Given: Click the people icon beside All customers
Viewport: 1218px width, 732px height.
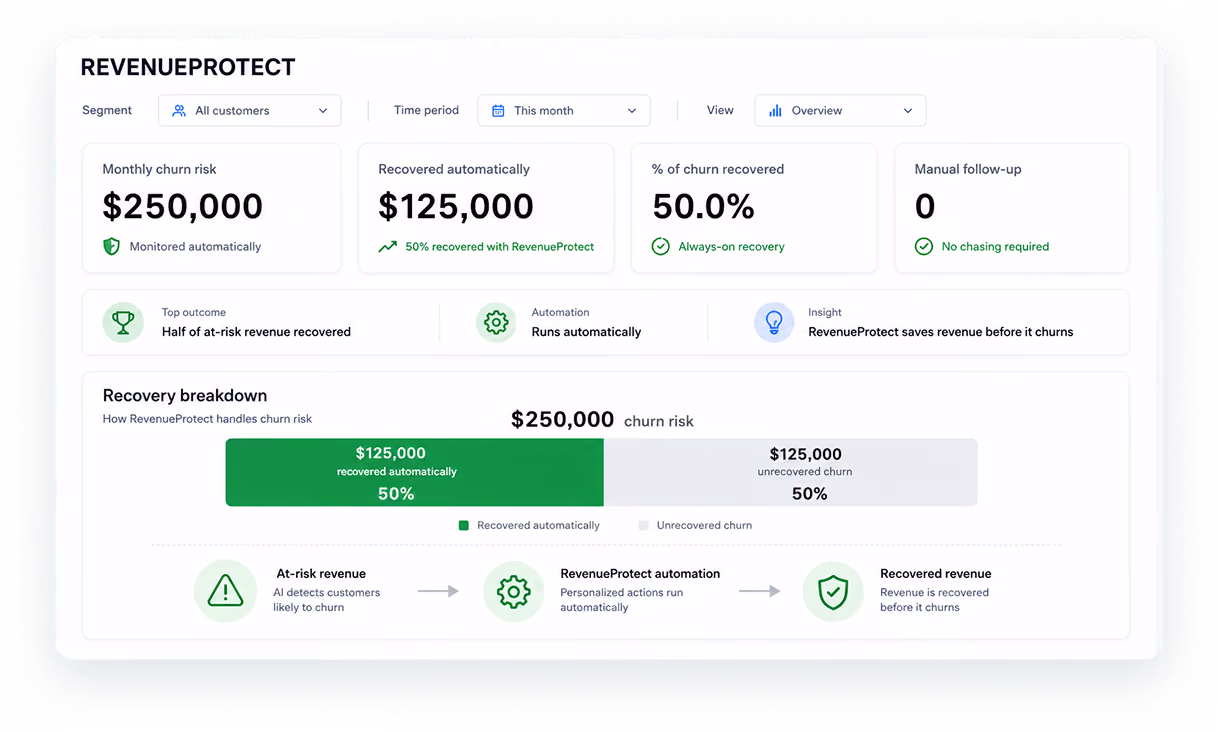Looking at the screenshot, I should tap(179, 111).
